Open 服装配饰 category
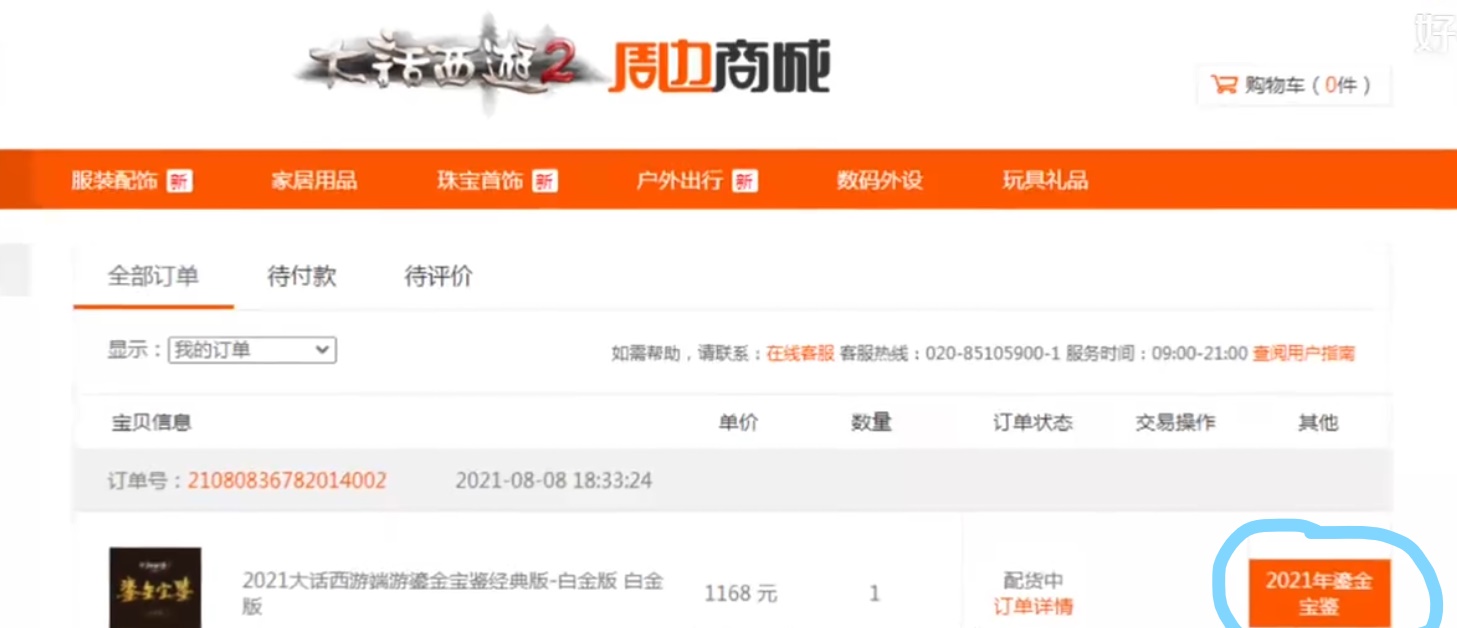The height and width of the screenshot is (628, 1457). point(114,181)
